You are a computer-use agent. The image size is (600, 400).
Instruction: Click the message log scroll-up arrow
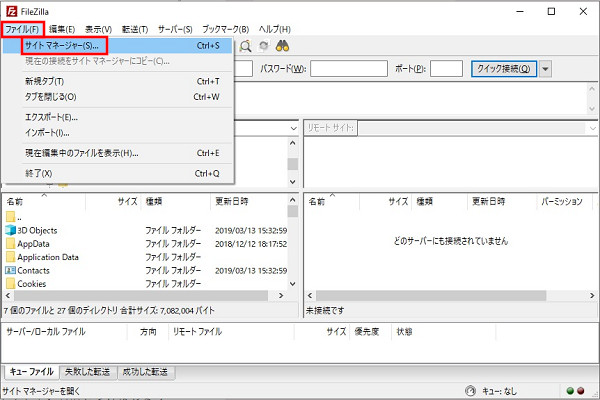[592, 88]
